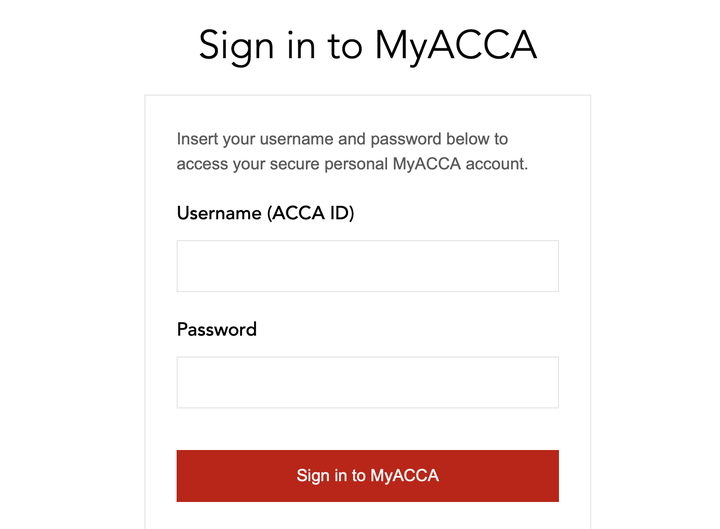The height and width of the screenshot is (529, 720).
Task: Place cursor in the Password entry box
Action: 367,382
